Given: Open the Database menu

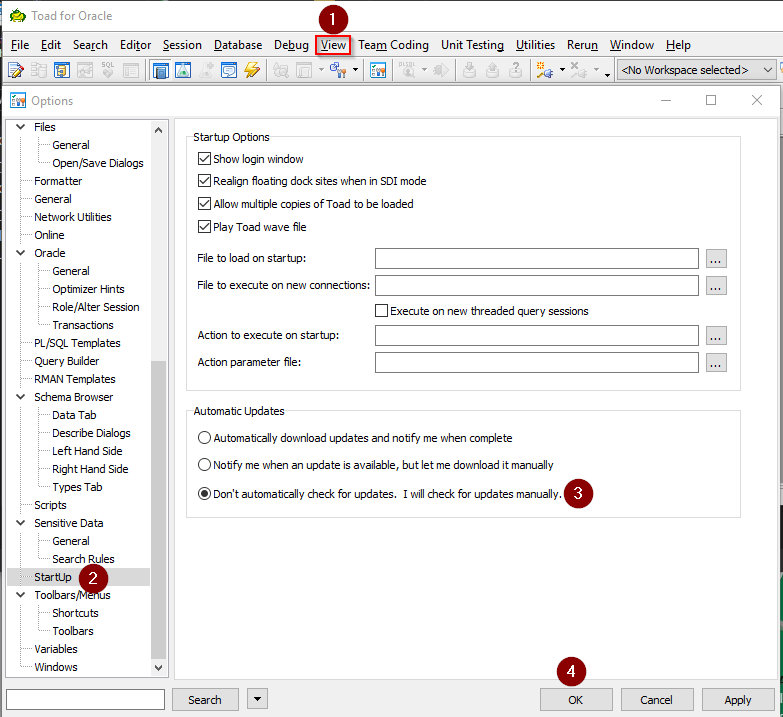Looking at the screenshot, I should coord(238,45).
